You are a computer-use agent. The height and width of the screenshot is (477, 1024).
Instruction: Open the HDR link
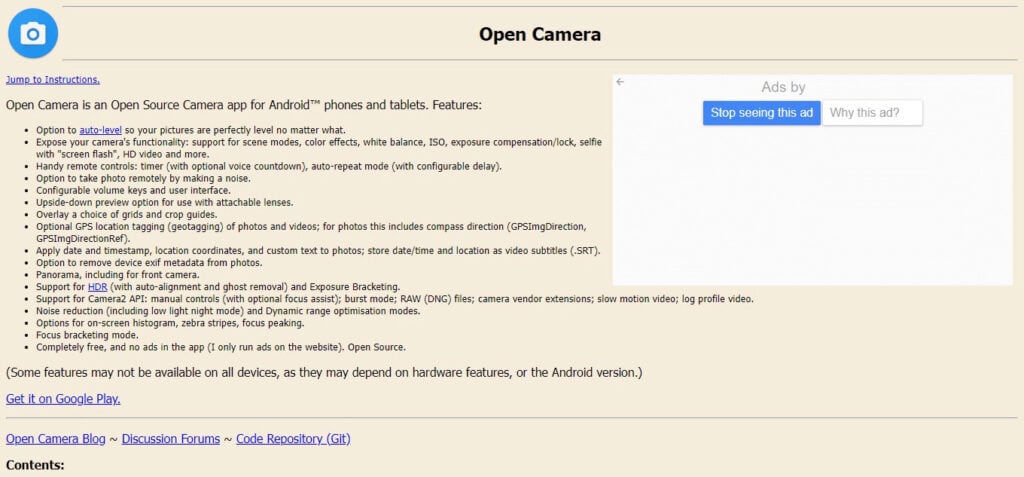pos(97,286)
